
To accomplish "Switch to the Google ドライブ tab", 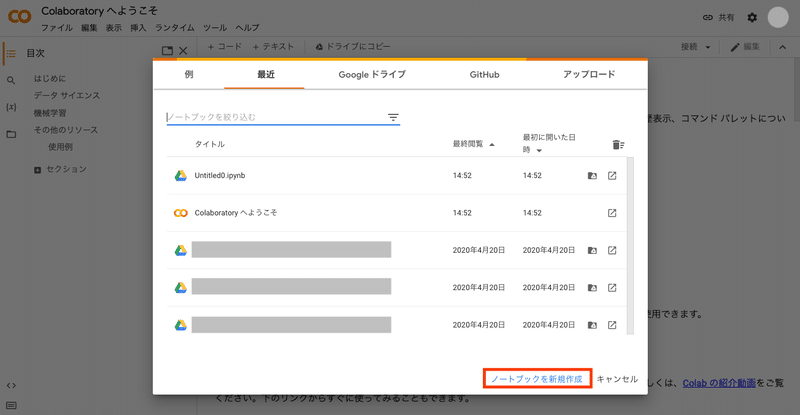I will (x=372, y=75).
